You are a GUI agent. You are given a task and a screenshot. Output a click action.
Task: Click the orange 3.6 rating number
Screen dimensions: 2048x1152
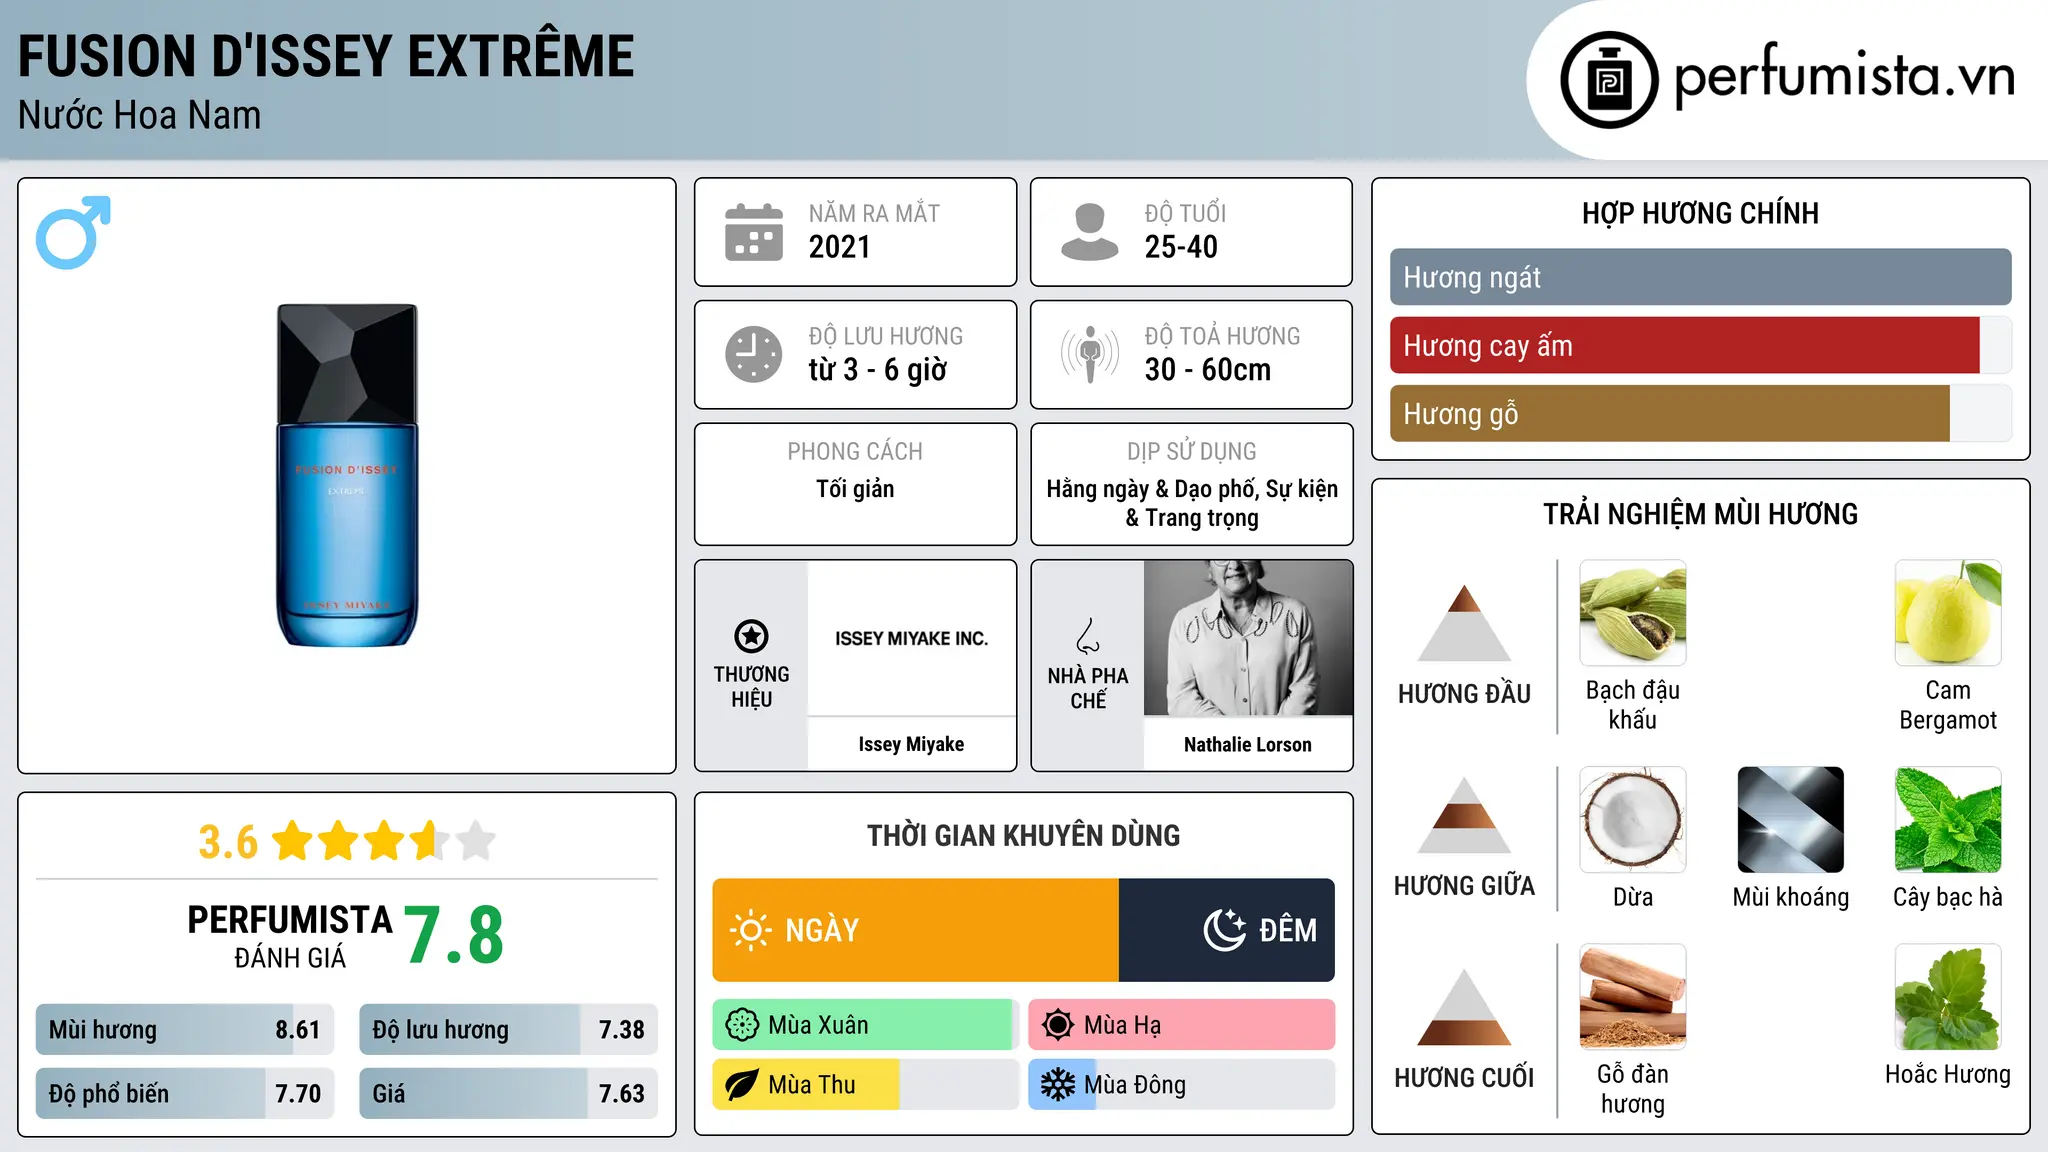pyautogui.click(x=228, y=842)
